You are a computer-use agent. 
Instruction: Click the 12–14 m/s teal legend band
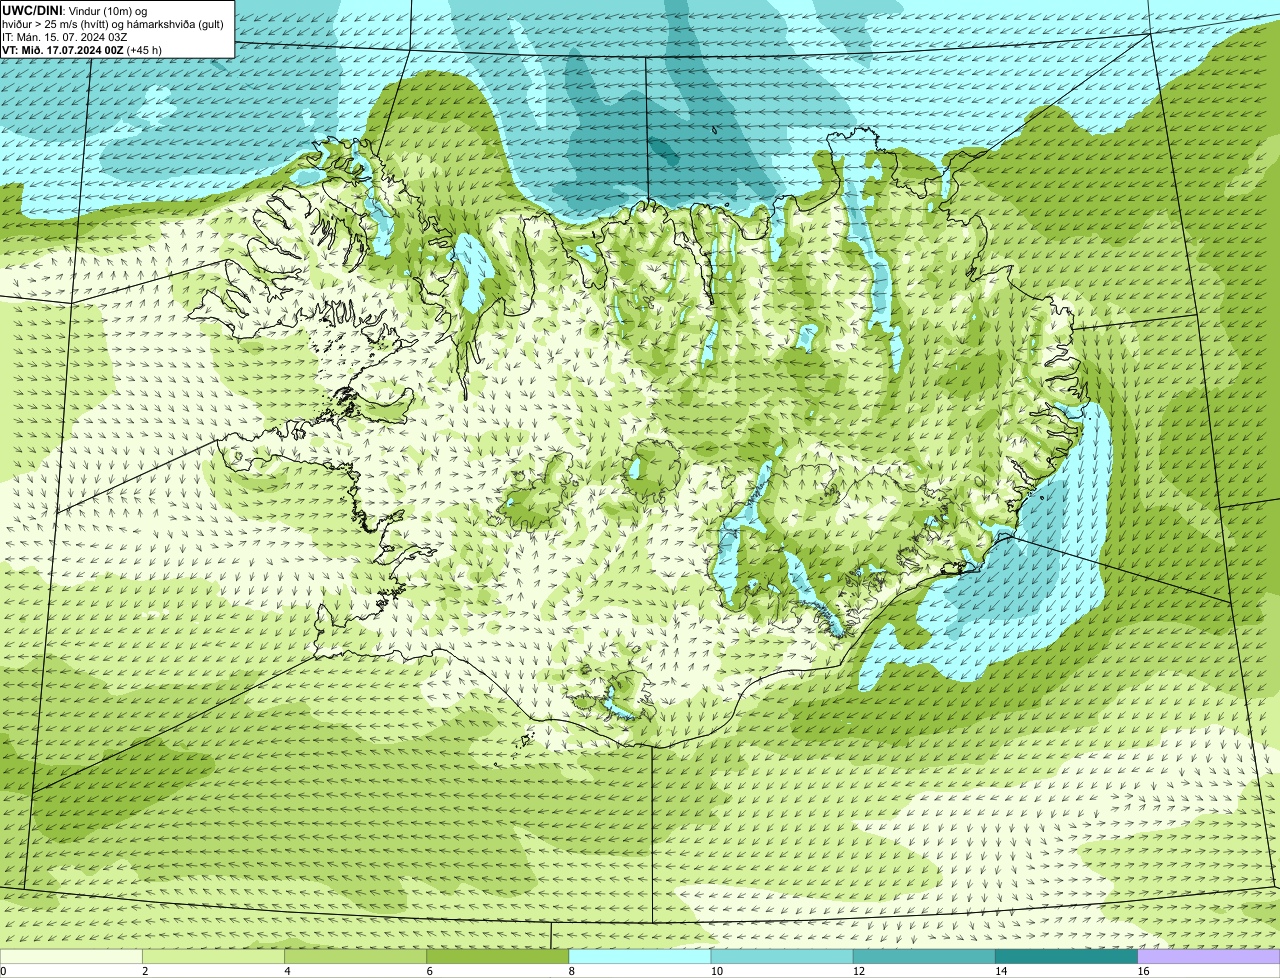point(924,956)
